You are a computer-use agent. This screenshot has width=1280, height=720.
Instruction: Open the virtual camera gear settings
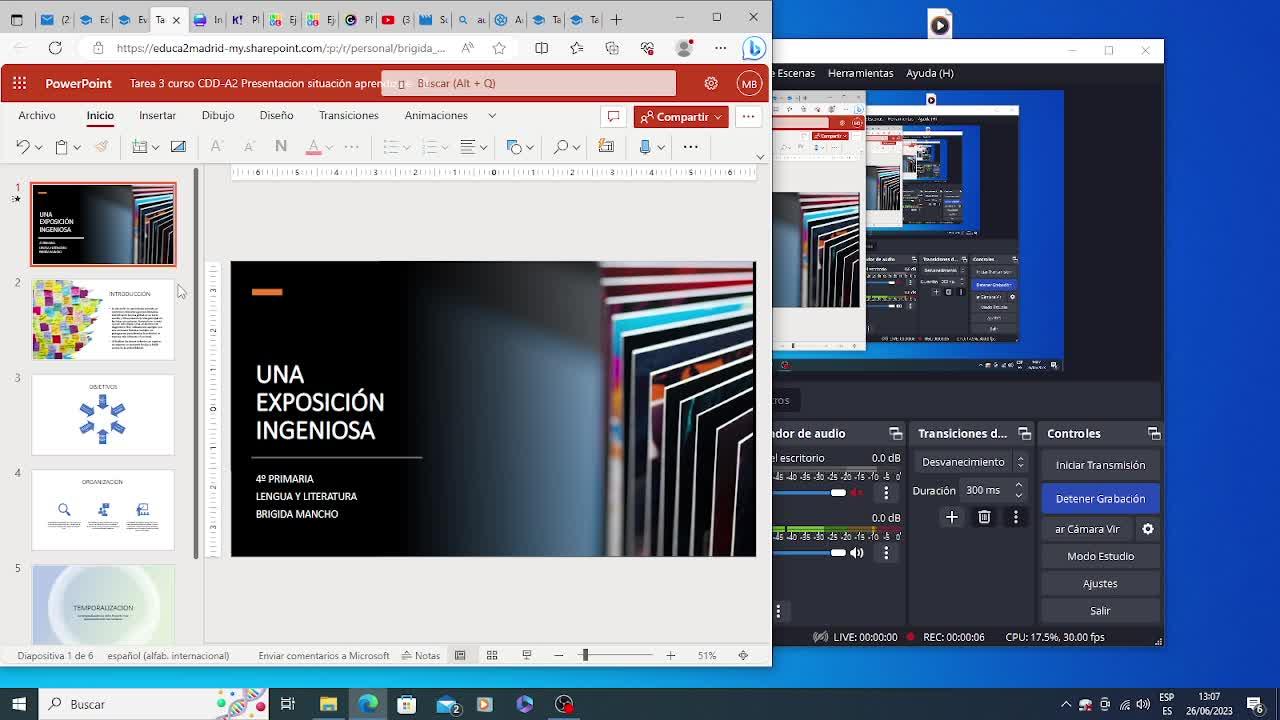[1148, 529]
